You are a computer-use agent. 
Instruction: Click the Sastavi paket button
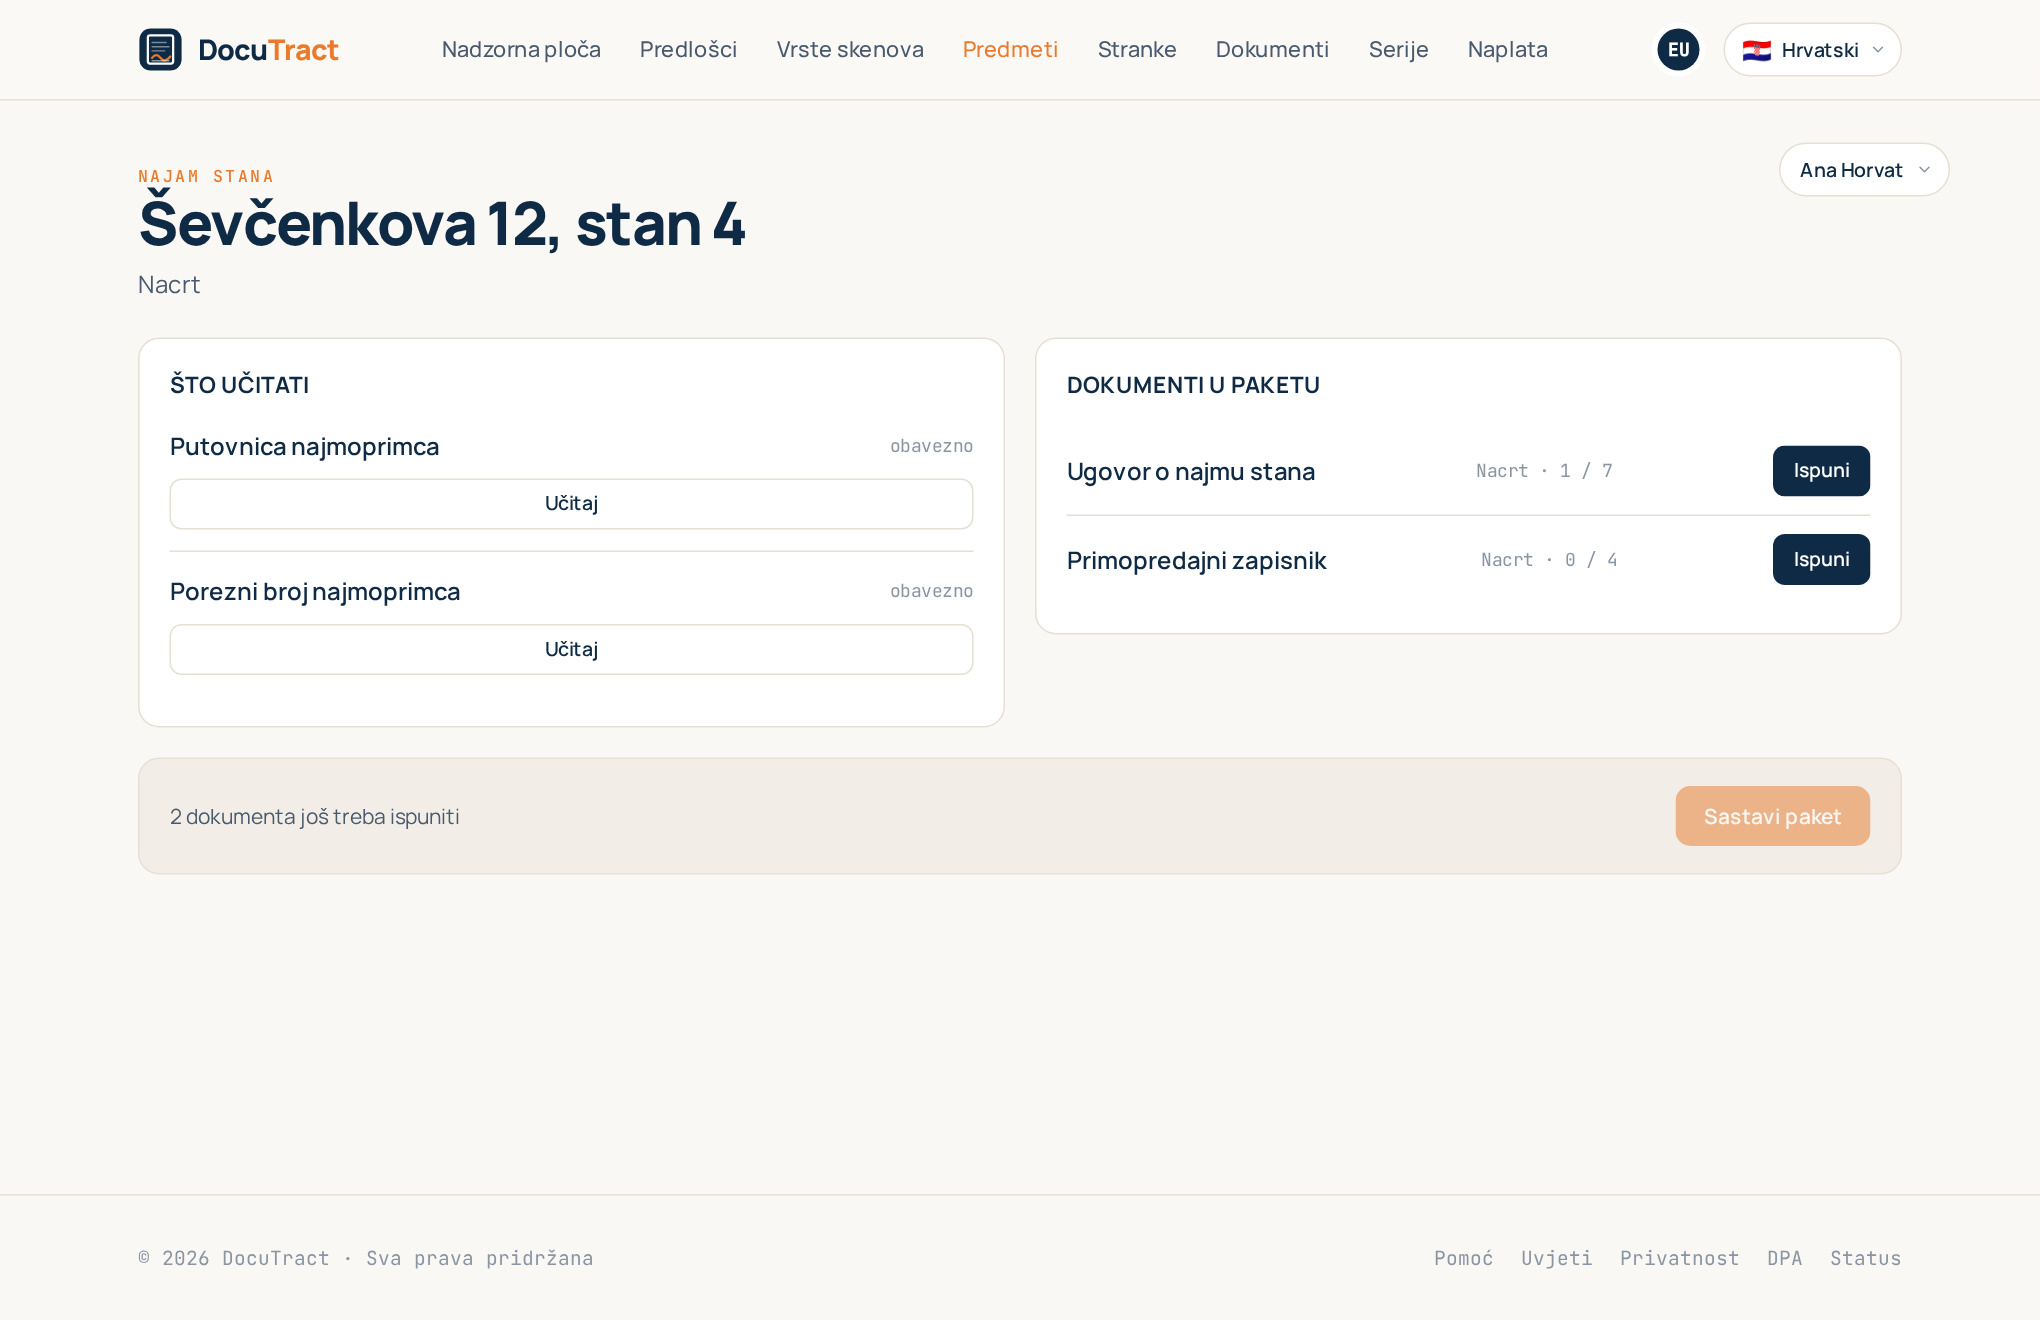tap(1772, 816)
